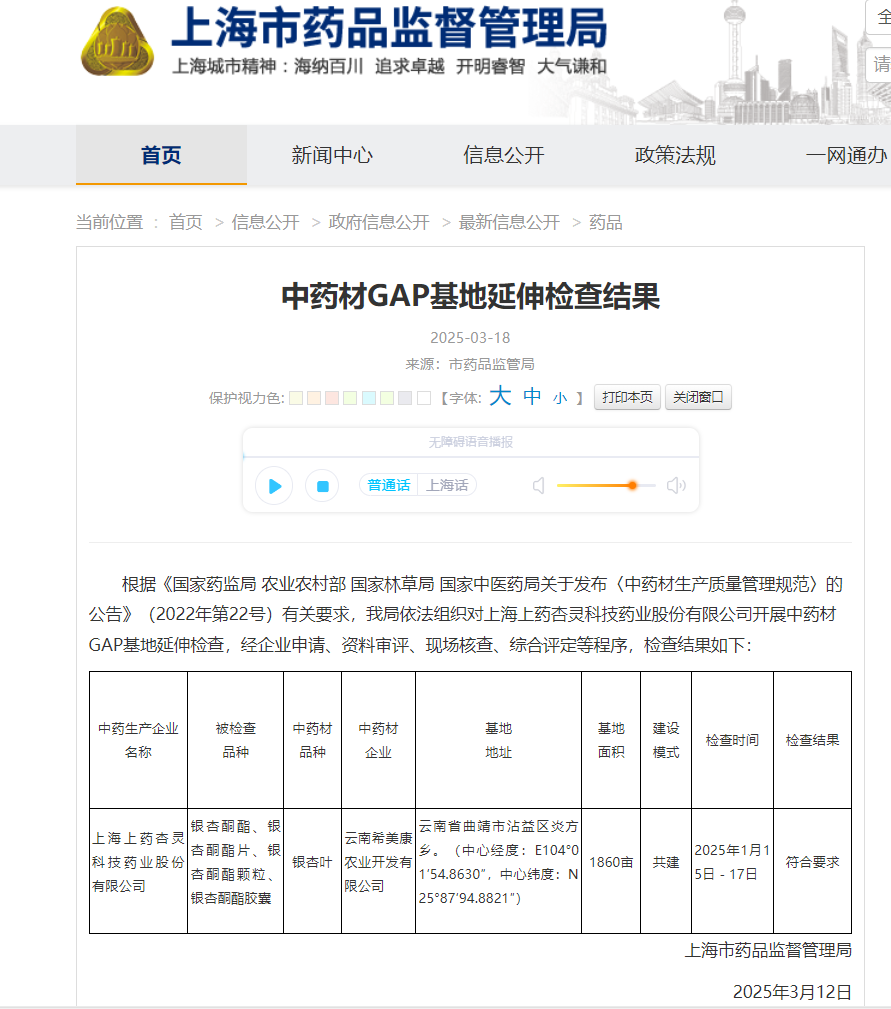Open the 新闻中心 nav tab
The width and height of the screenshot is (891, 1009).
point(332,155)
